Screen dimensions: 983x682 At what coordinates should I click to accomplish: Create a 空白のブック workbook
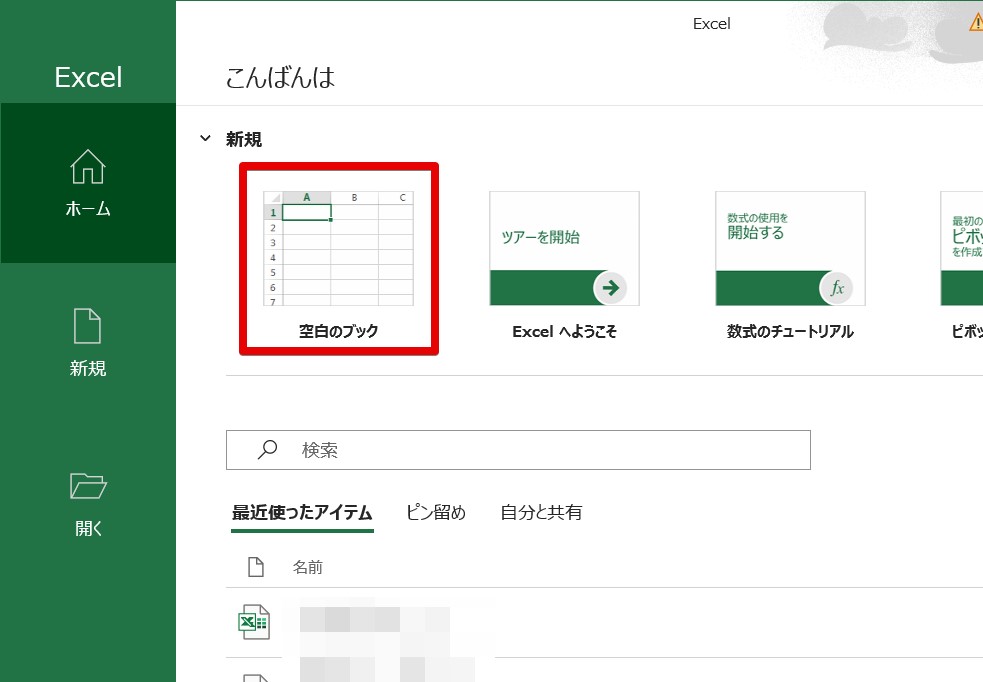[339, 259]
